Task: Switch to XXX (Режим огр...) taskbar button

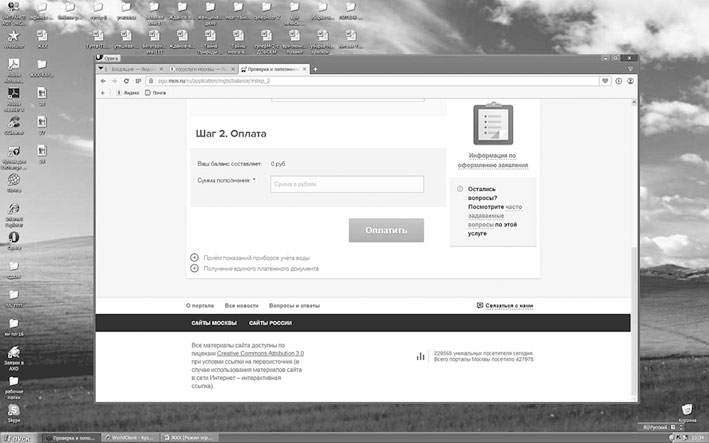Action: pyautogui.click(x=190, y=438)
